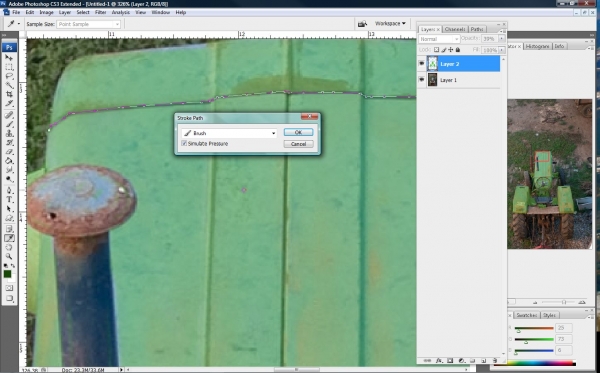Select the Crop tool
Image resolution: width=600 pixels, height=373 pixels.
click(x=9, y=94)
